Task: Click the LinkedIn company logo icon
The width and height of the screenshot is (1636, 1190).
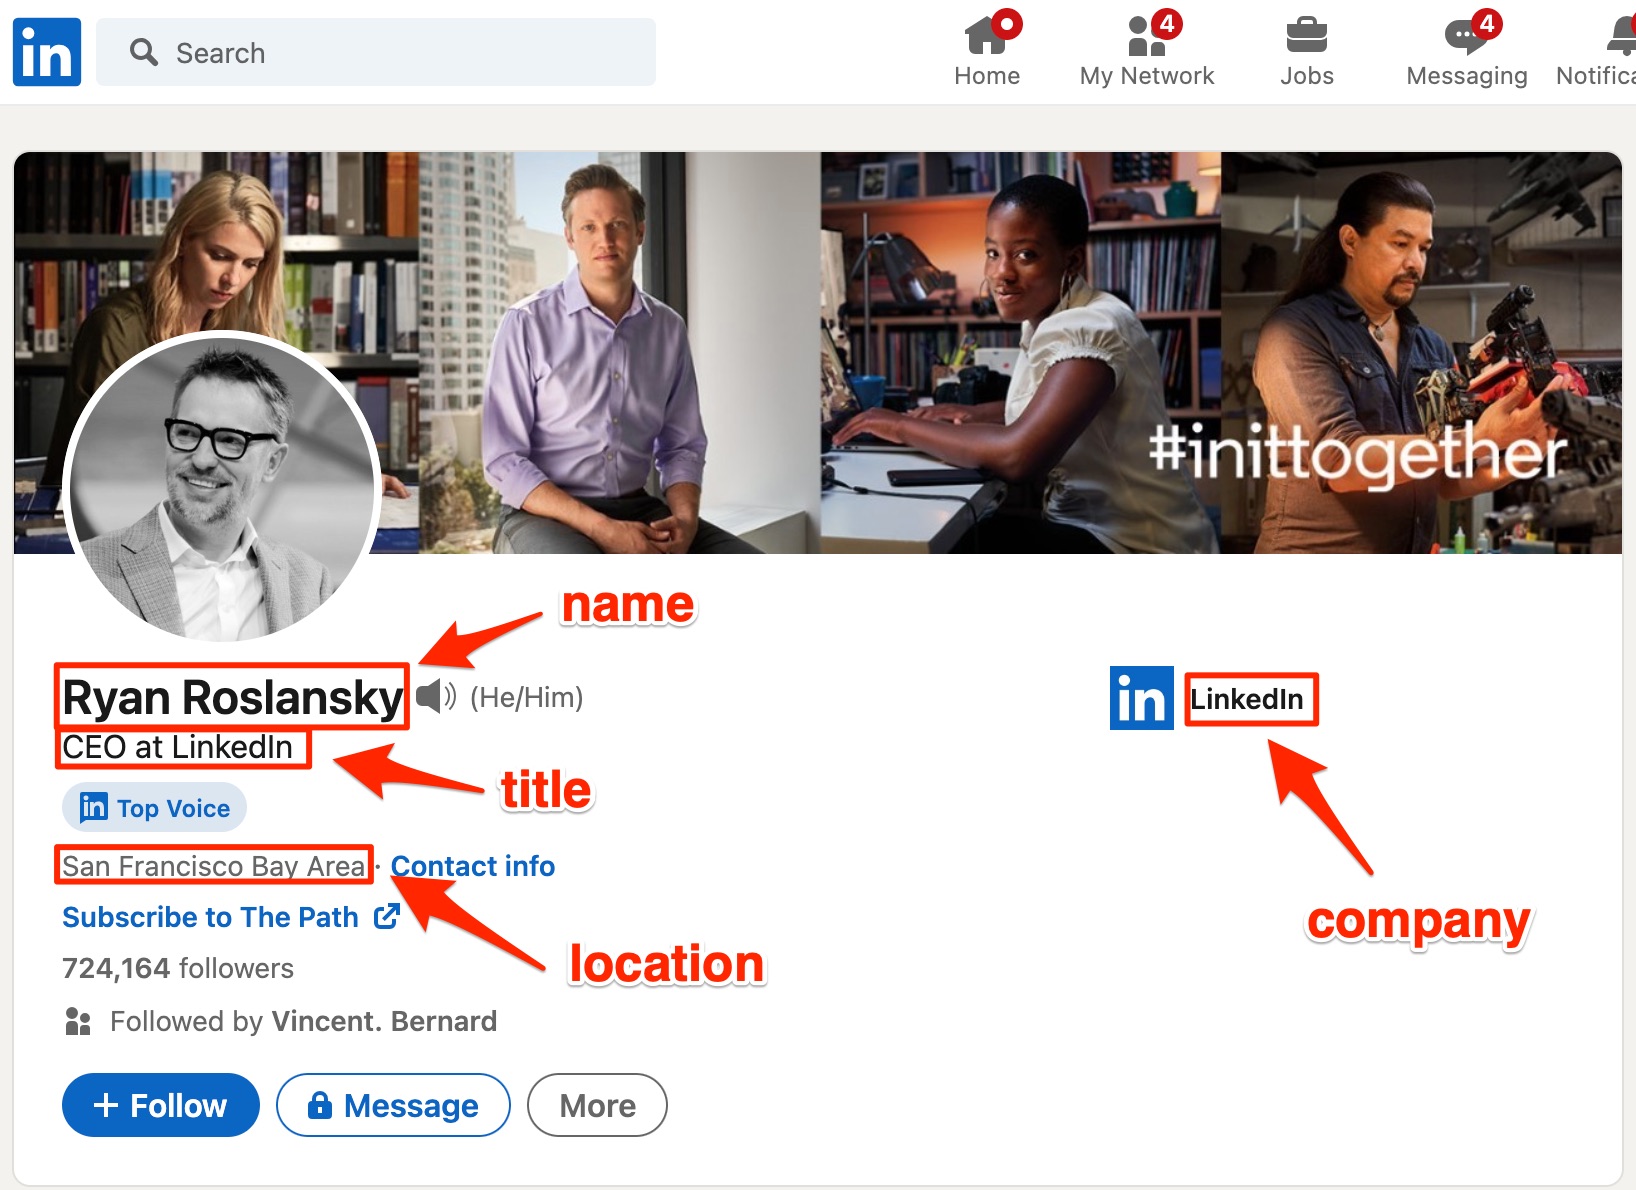Action: (x=1142, y=698)
